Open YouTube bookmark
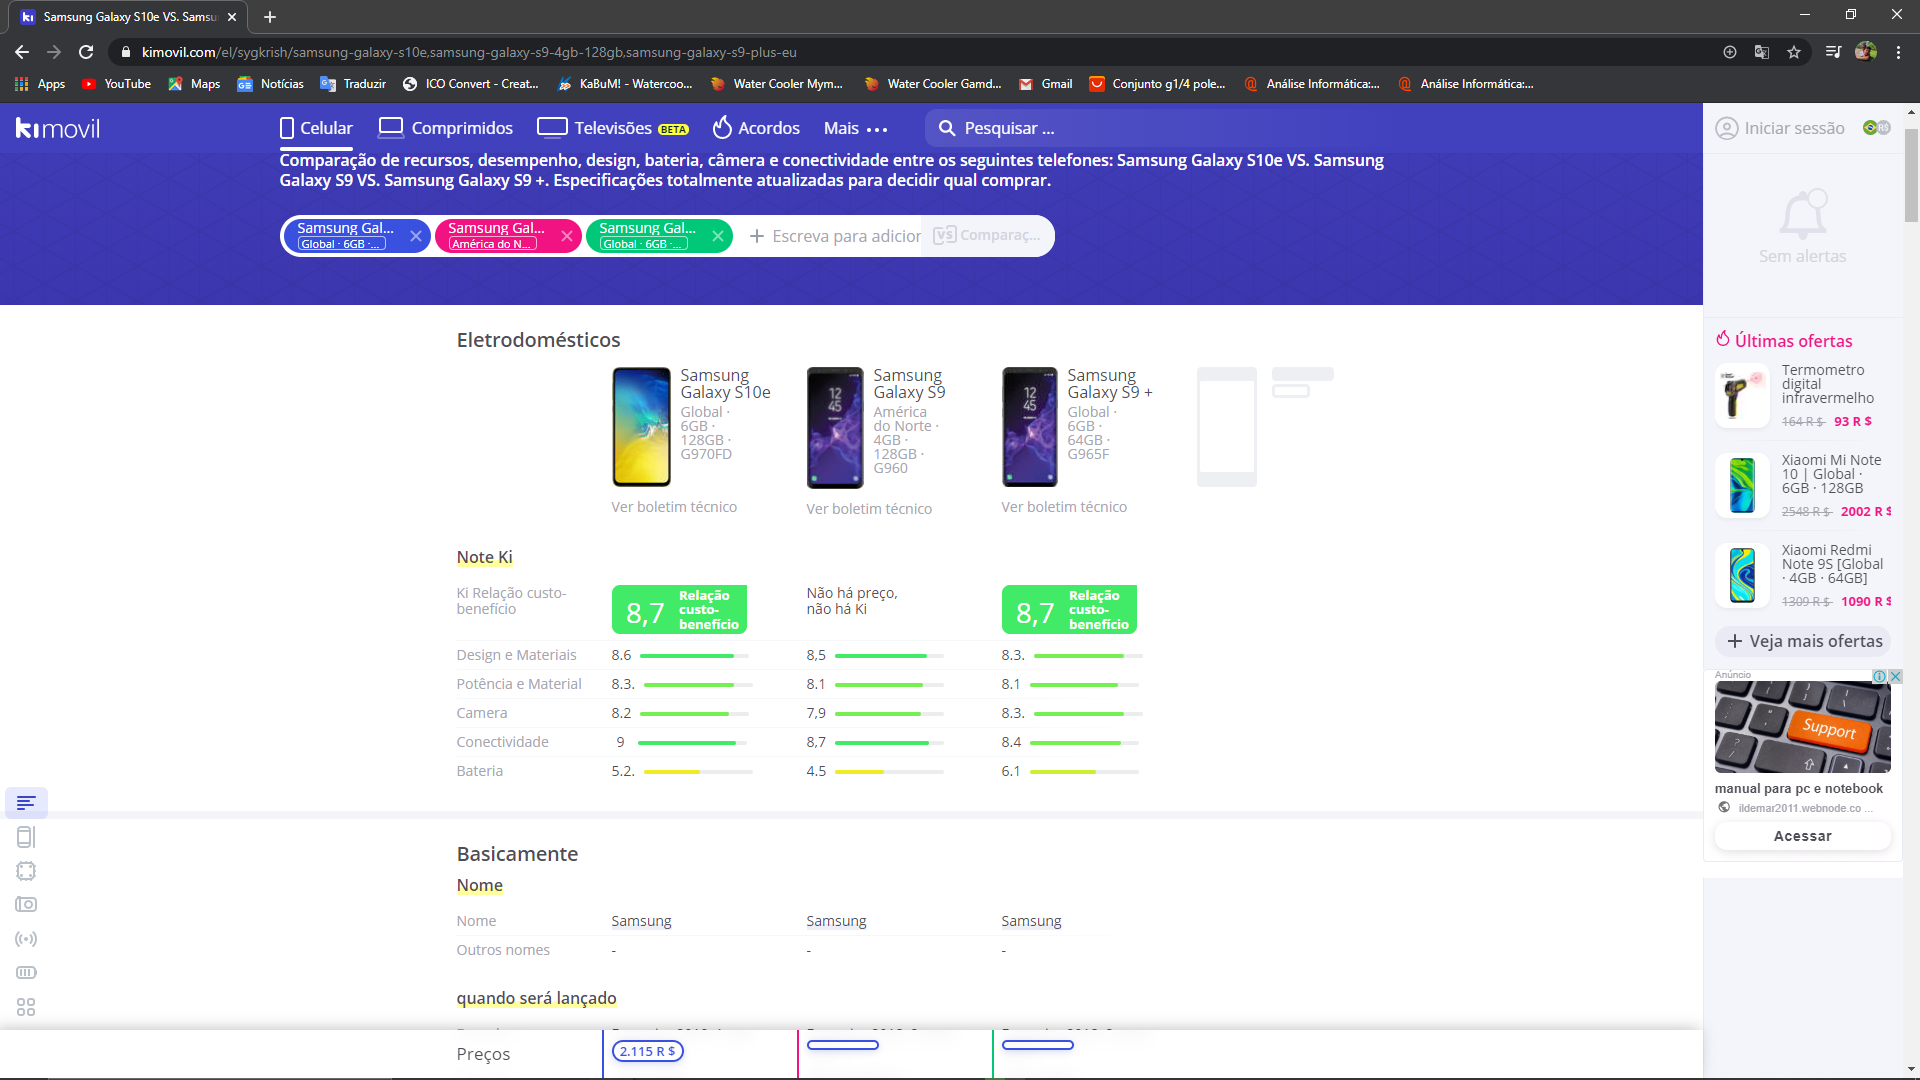 coord(117,84)
